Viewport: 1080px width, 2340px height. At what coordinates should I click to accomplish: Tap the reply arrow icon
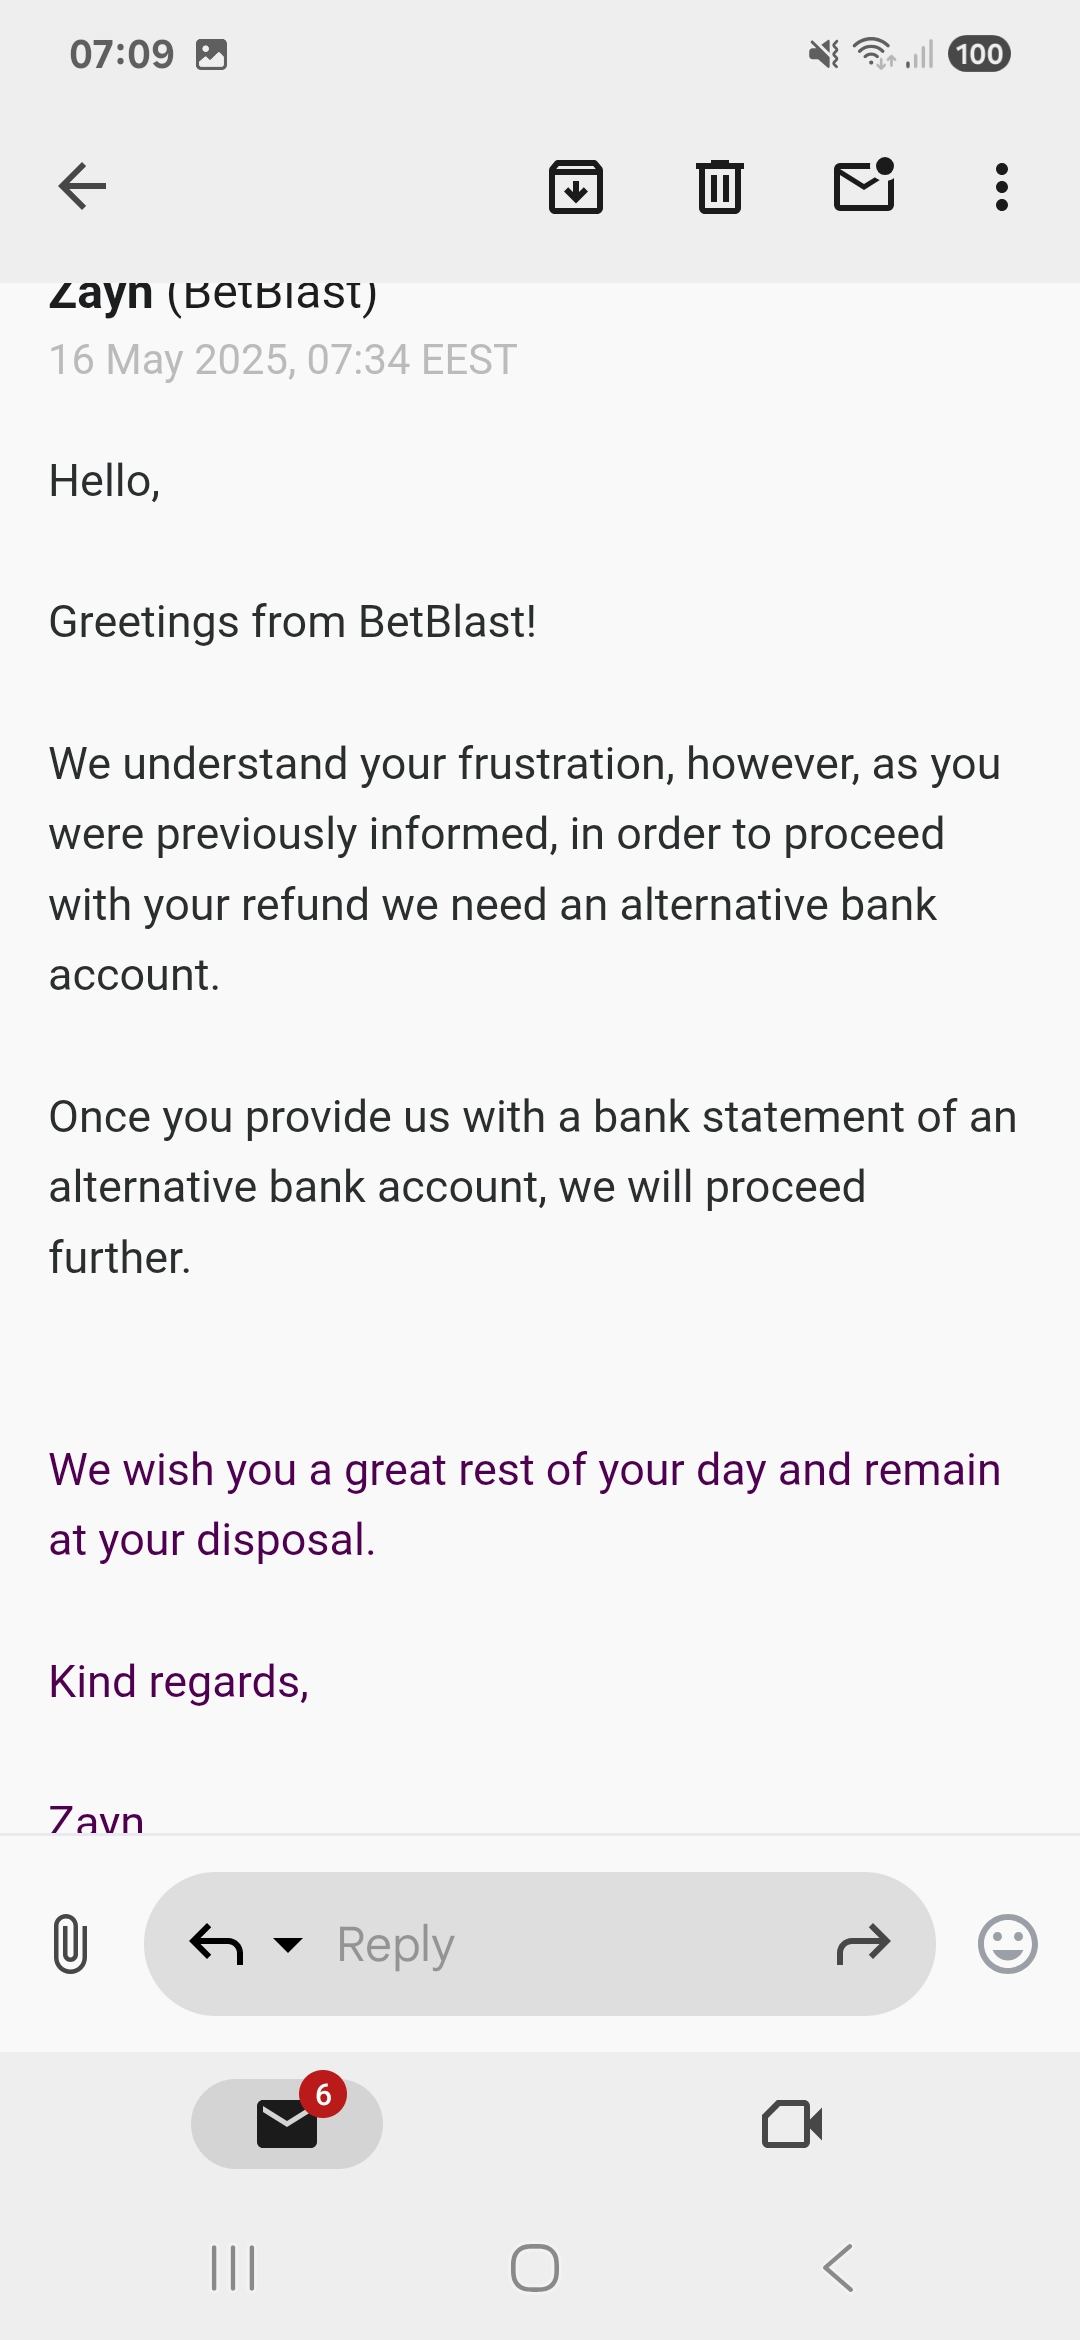(x=216, y=1944)
